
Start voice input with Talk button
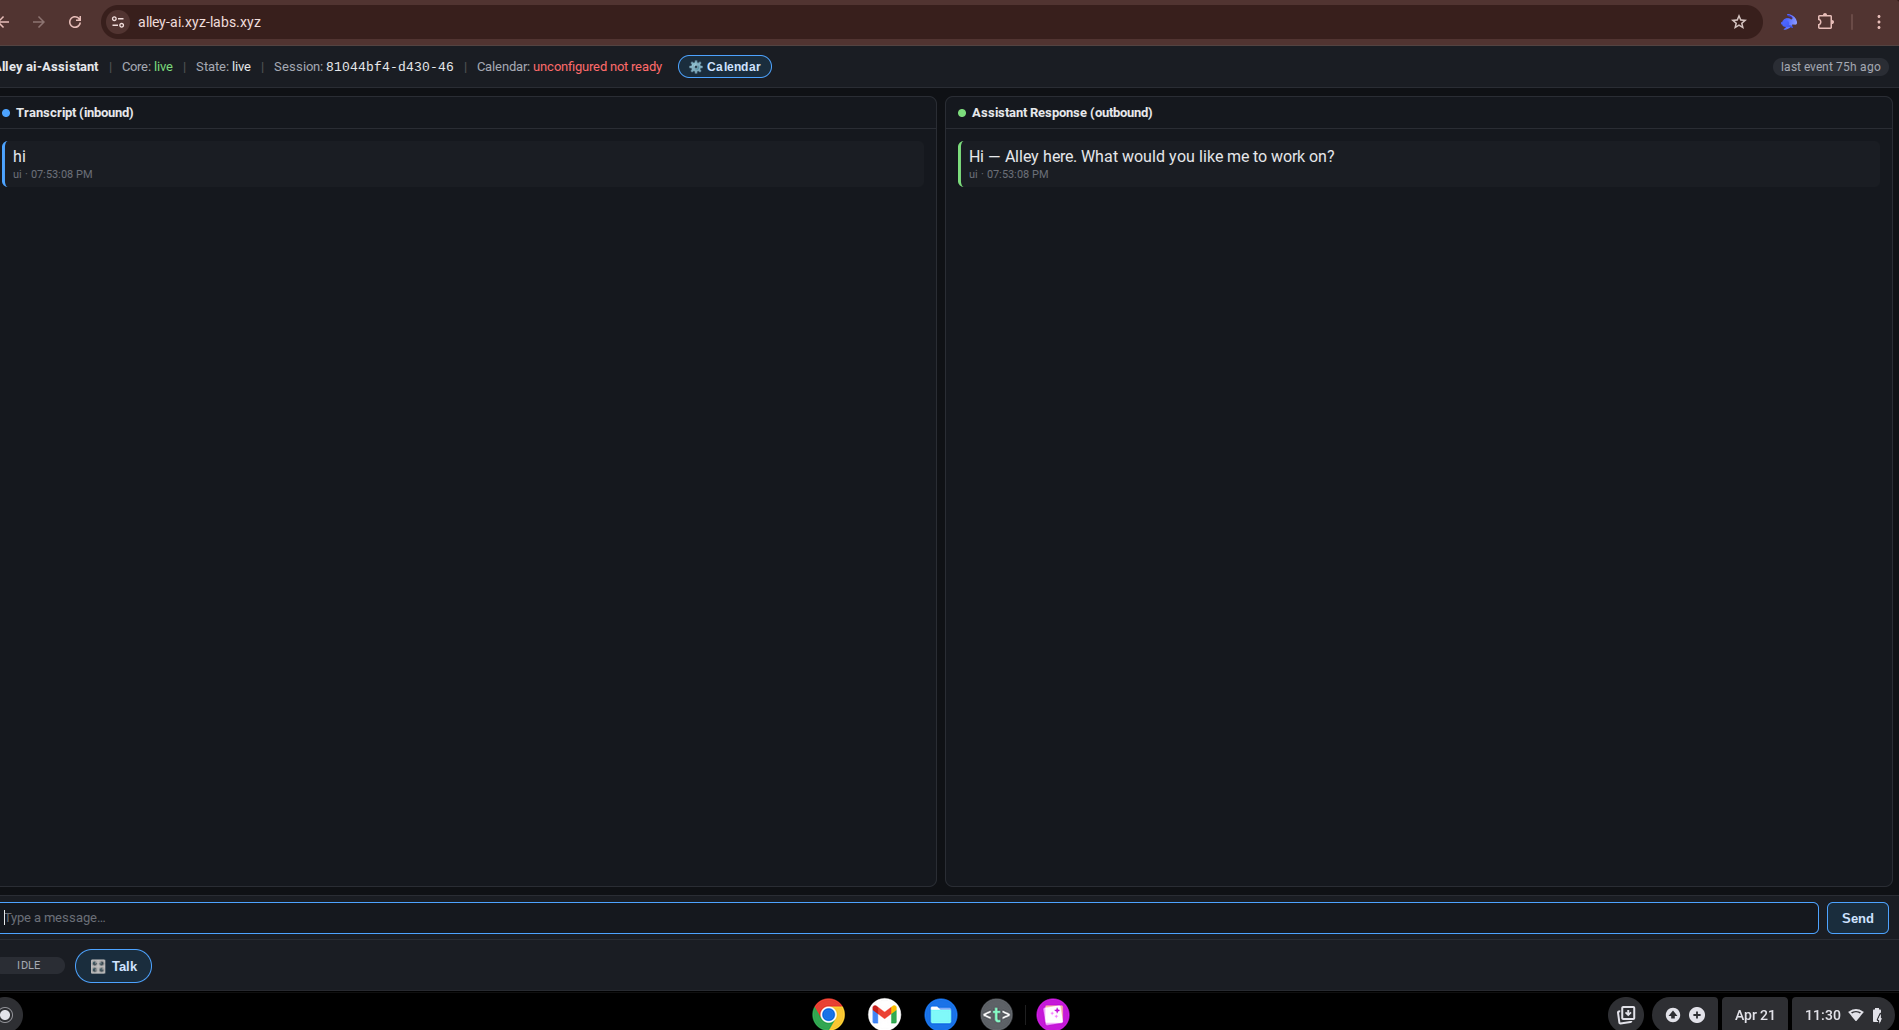[113, 966]
